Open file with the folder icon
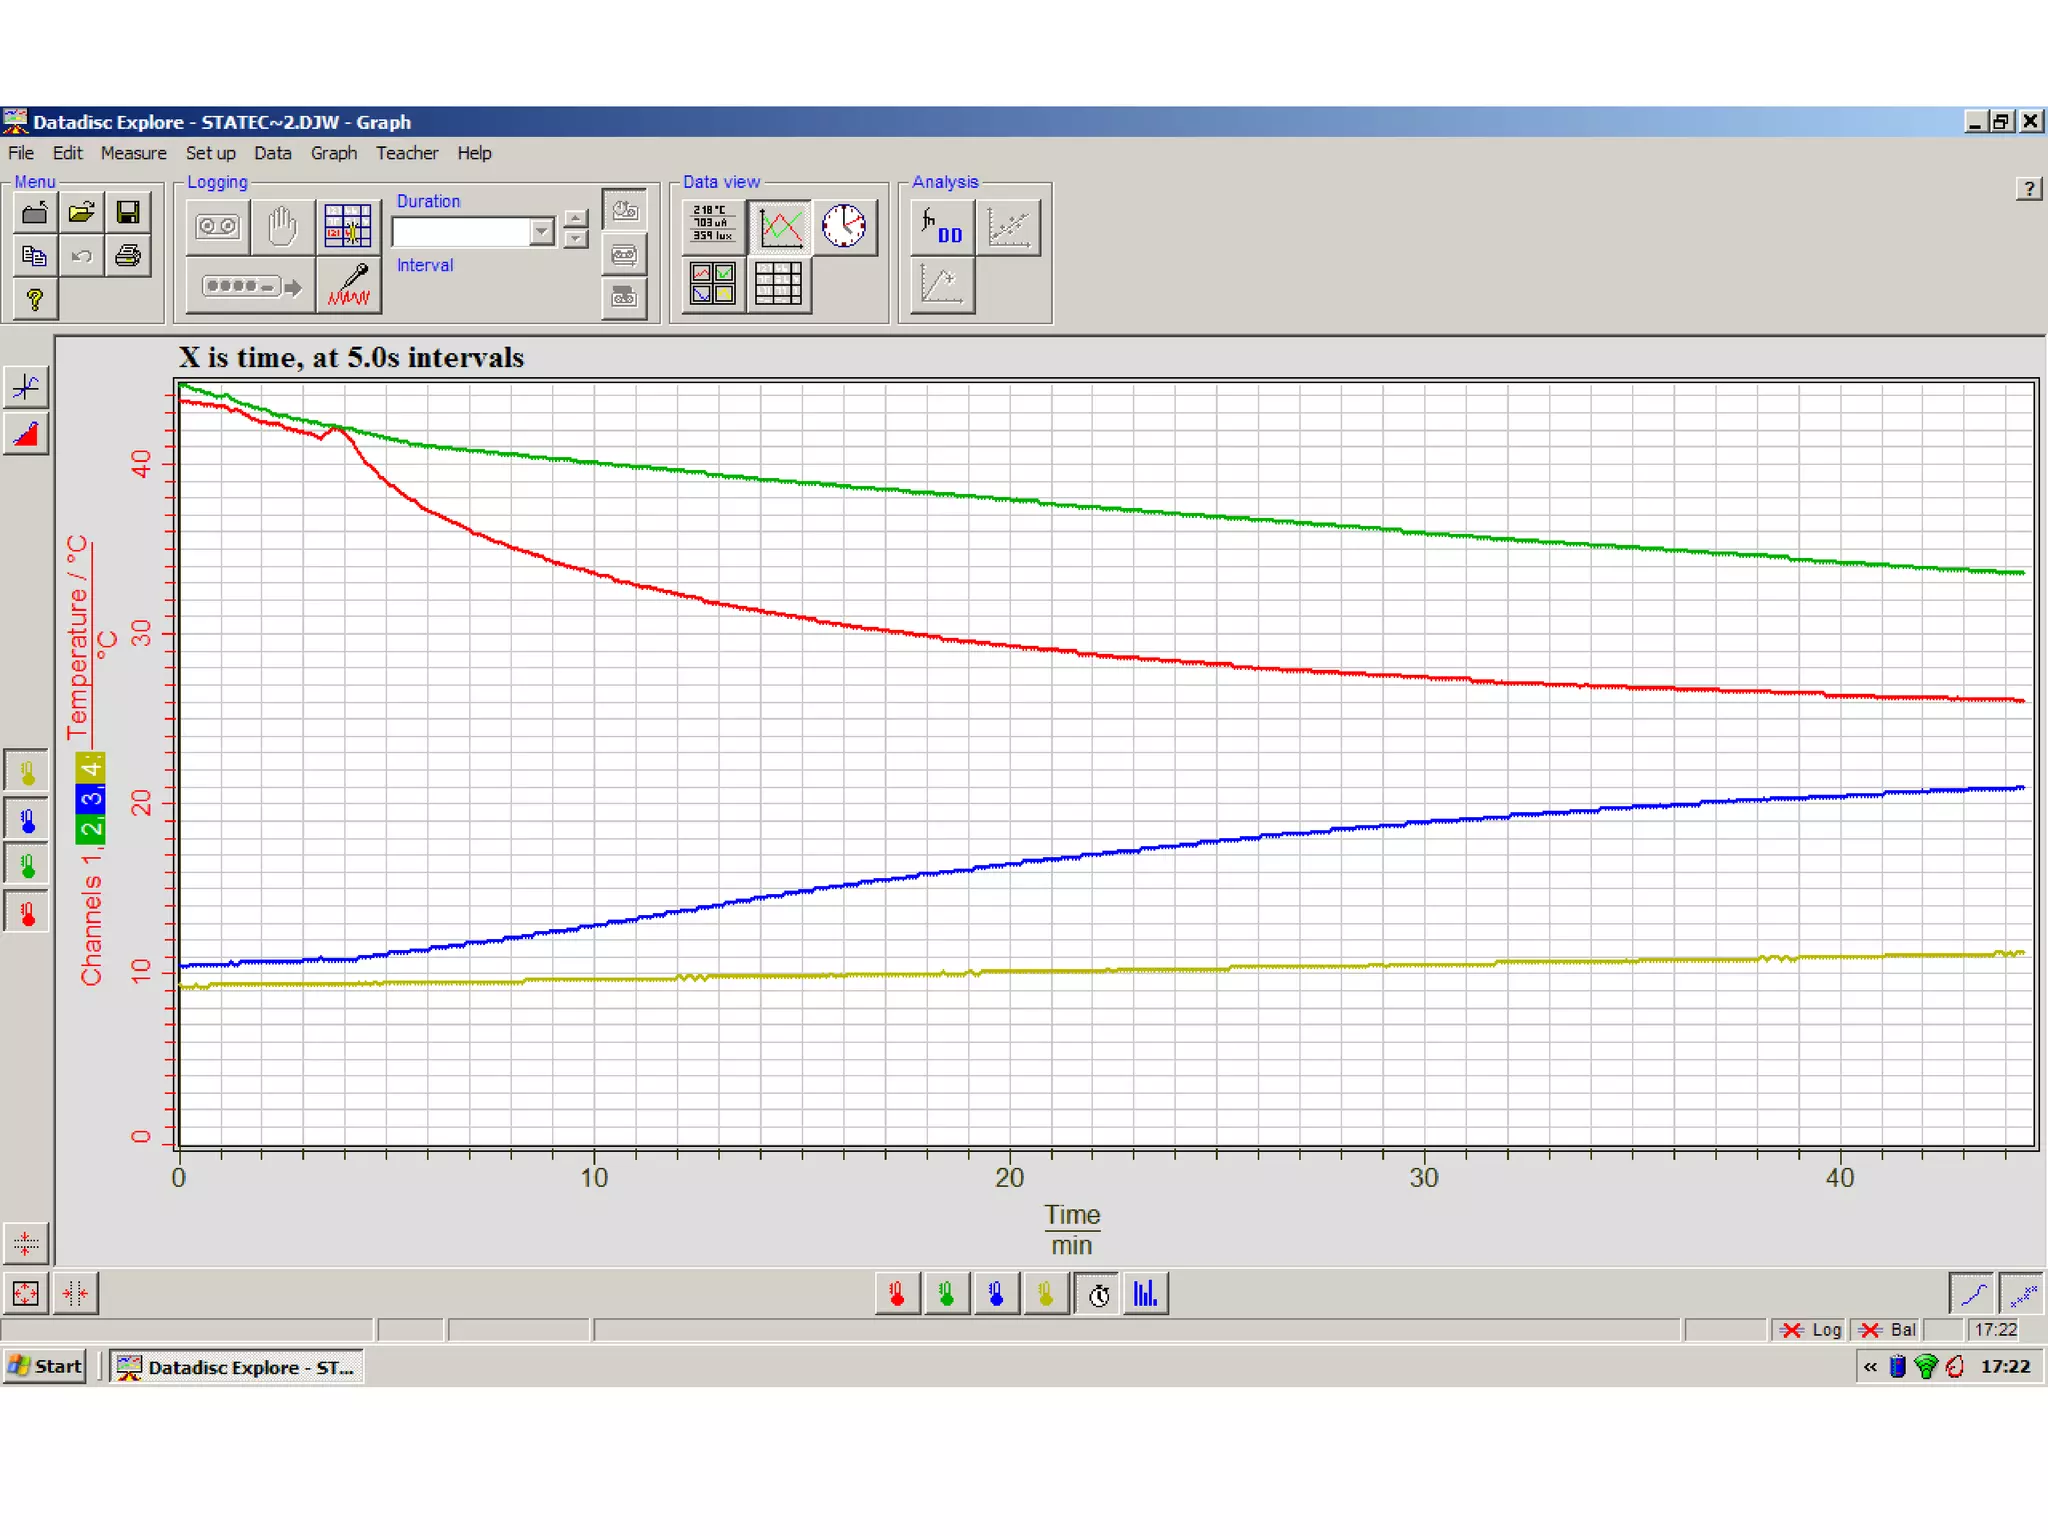The height and width of the screenshot is (1536, 2048). tap(81, 212)
